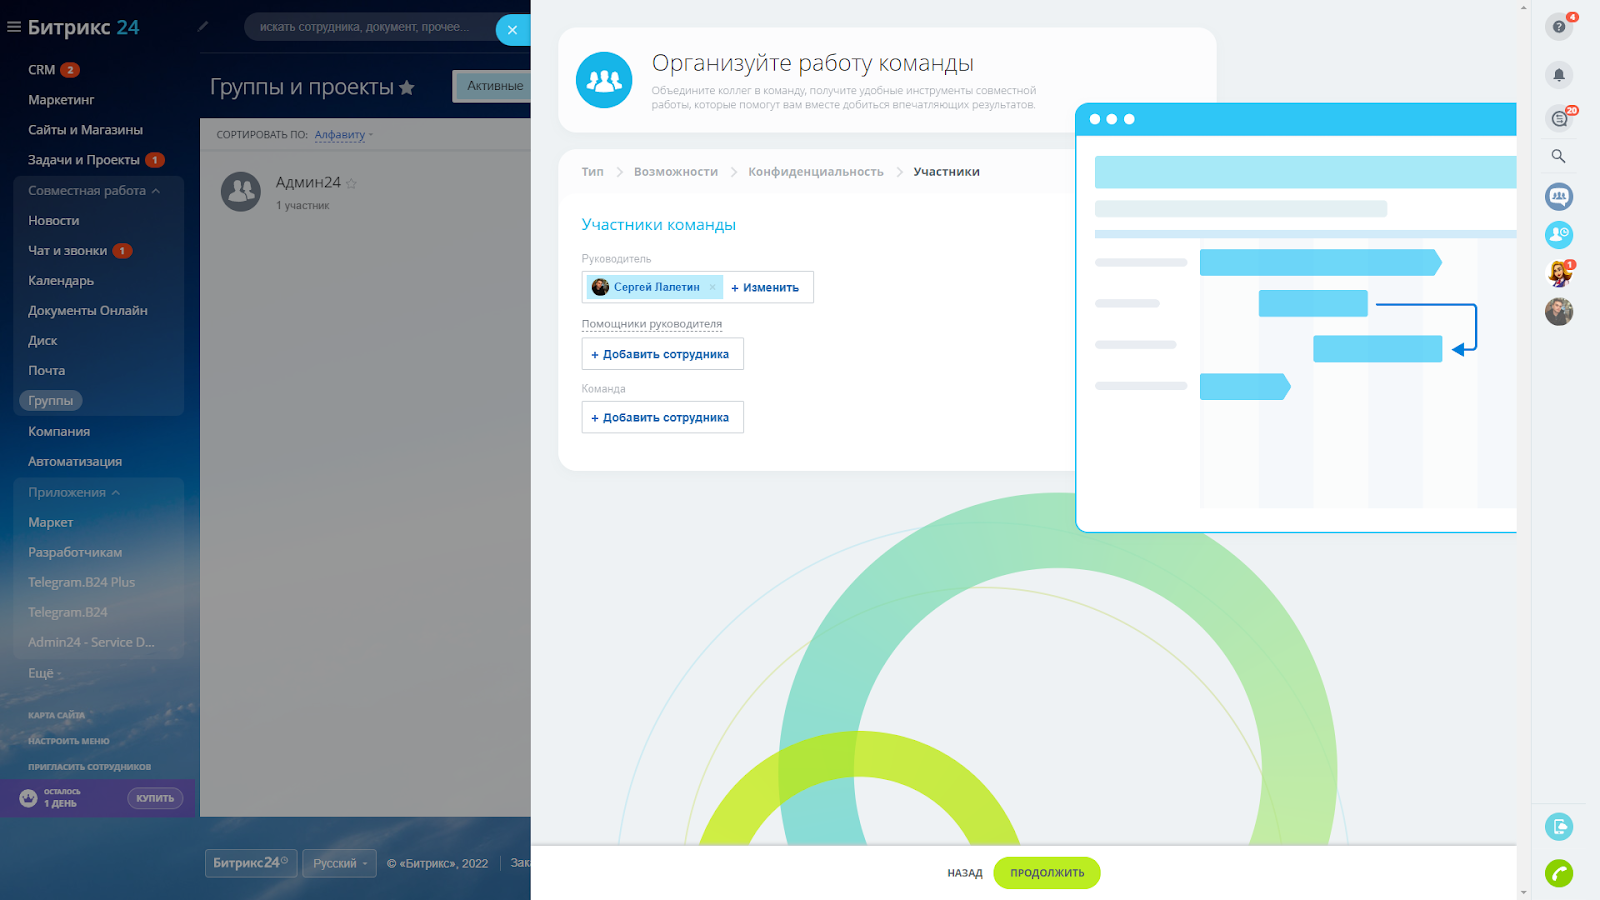
Task: Open sort dropdown Алфавиту
Action: pyautogui.click(x=343, y=135)
